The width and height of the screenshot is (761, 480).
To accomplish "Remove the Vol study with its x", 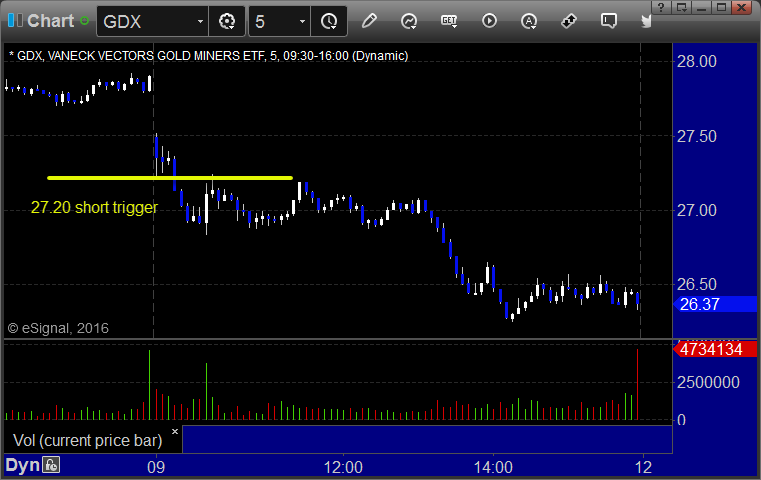I will point(175,431).
